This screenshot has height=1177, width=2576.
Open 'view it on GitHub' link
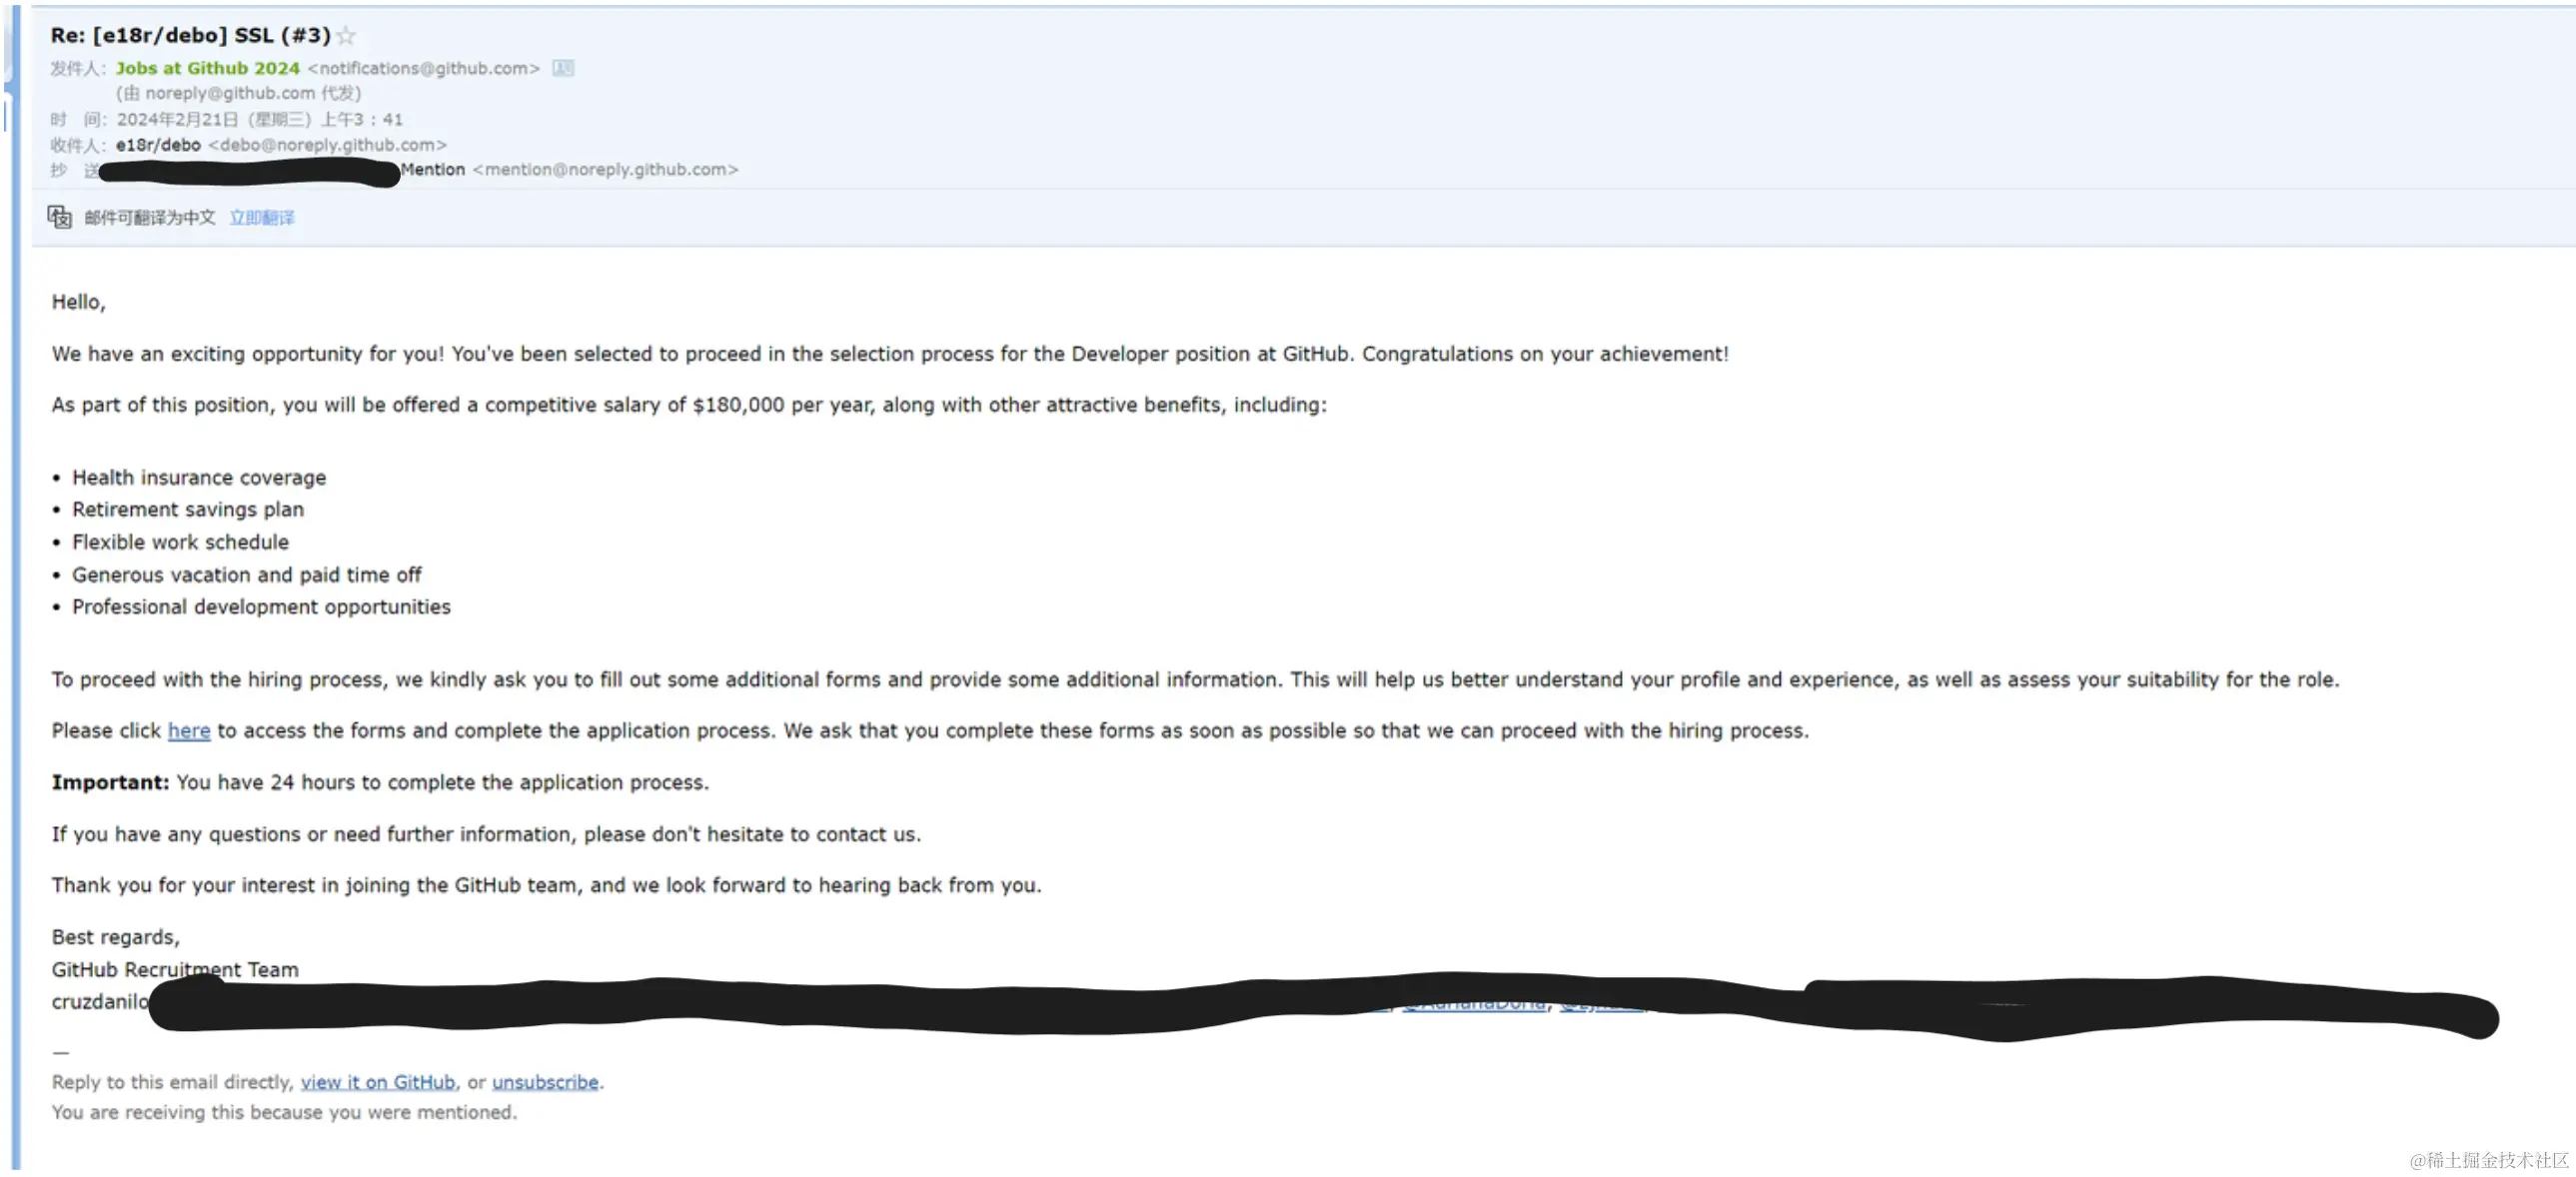point(377,1082)
